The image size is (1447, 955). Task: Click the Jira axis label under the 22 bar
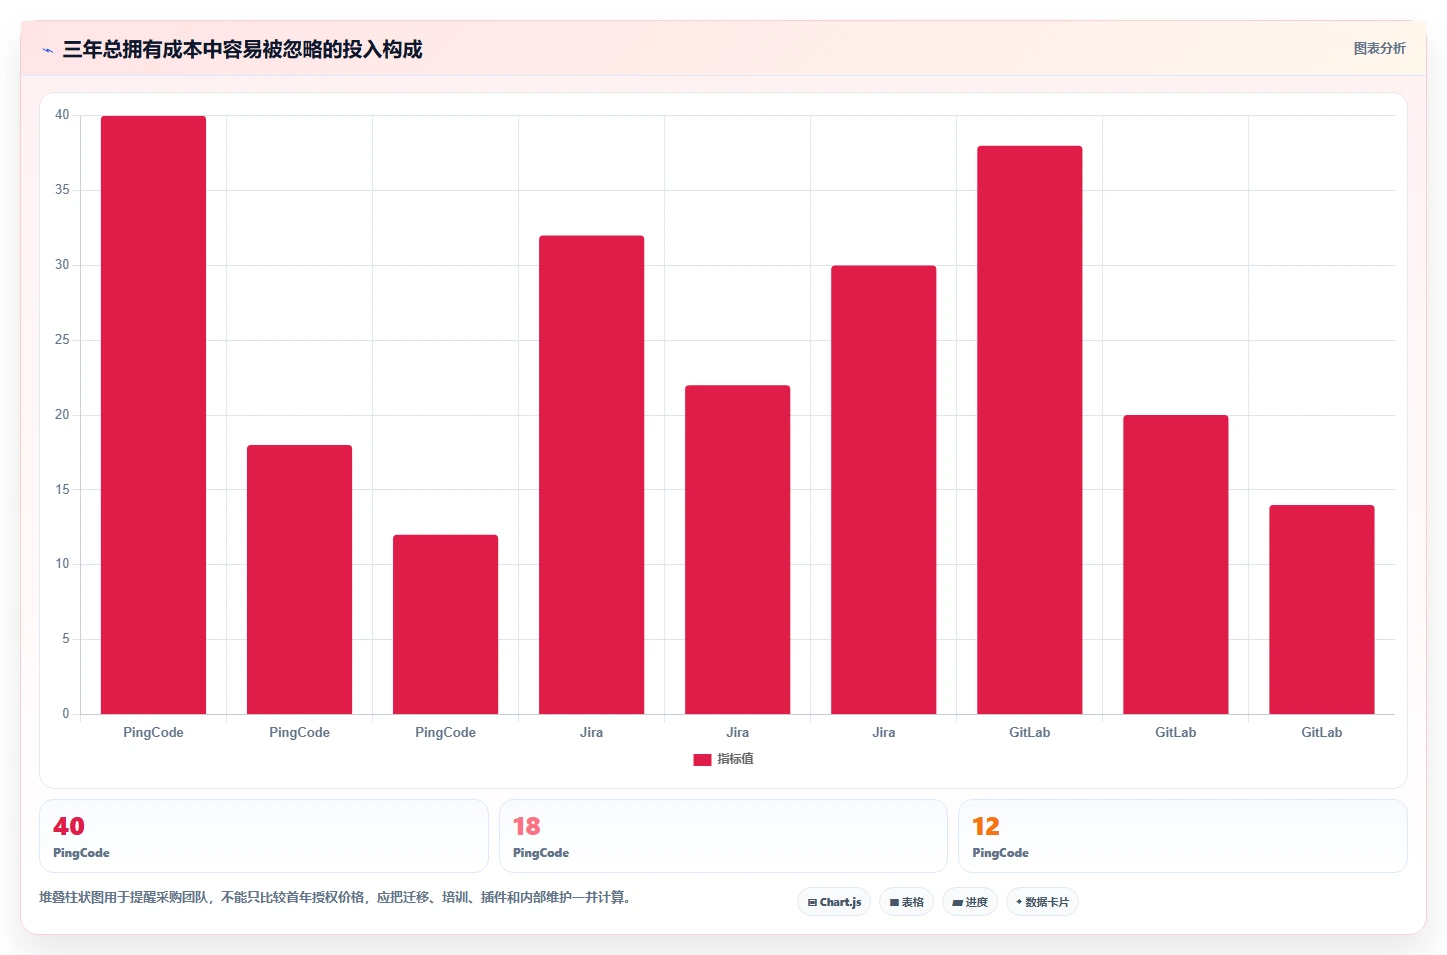click(737, 732)
